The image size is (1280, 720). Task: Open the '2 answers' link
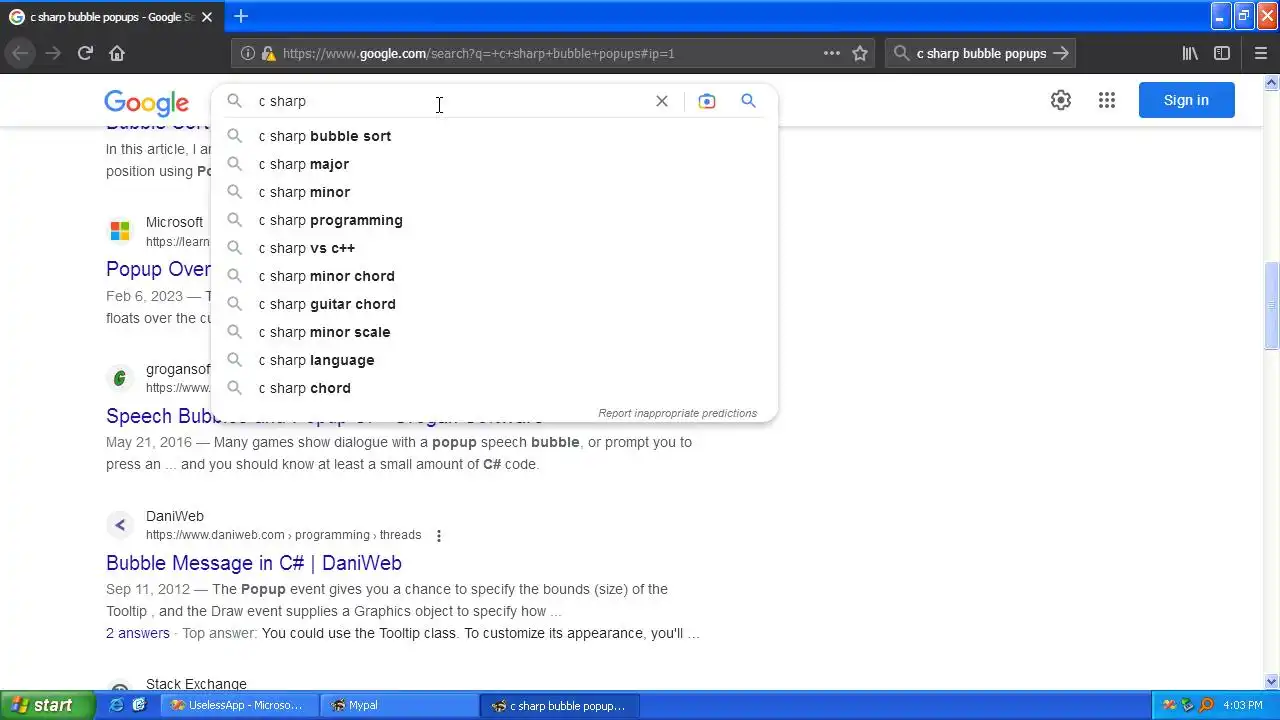(138, 633)
